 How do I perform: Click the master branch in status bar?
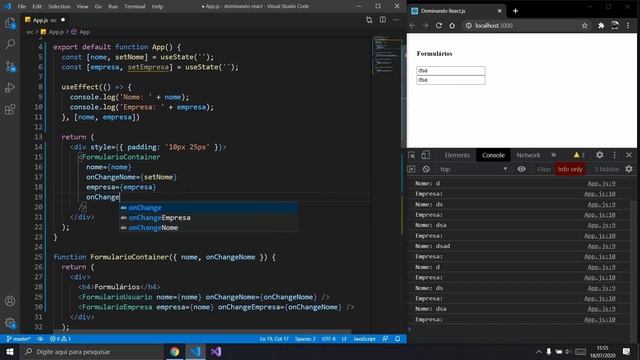tap(19, 339)
